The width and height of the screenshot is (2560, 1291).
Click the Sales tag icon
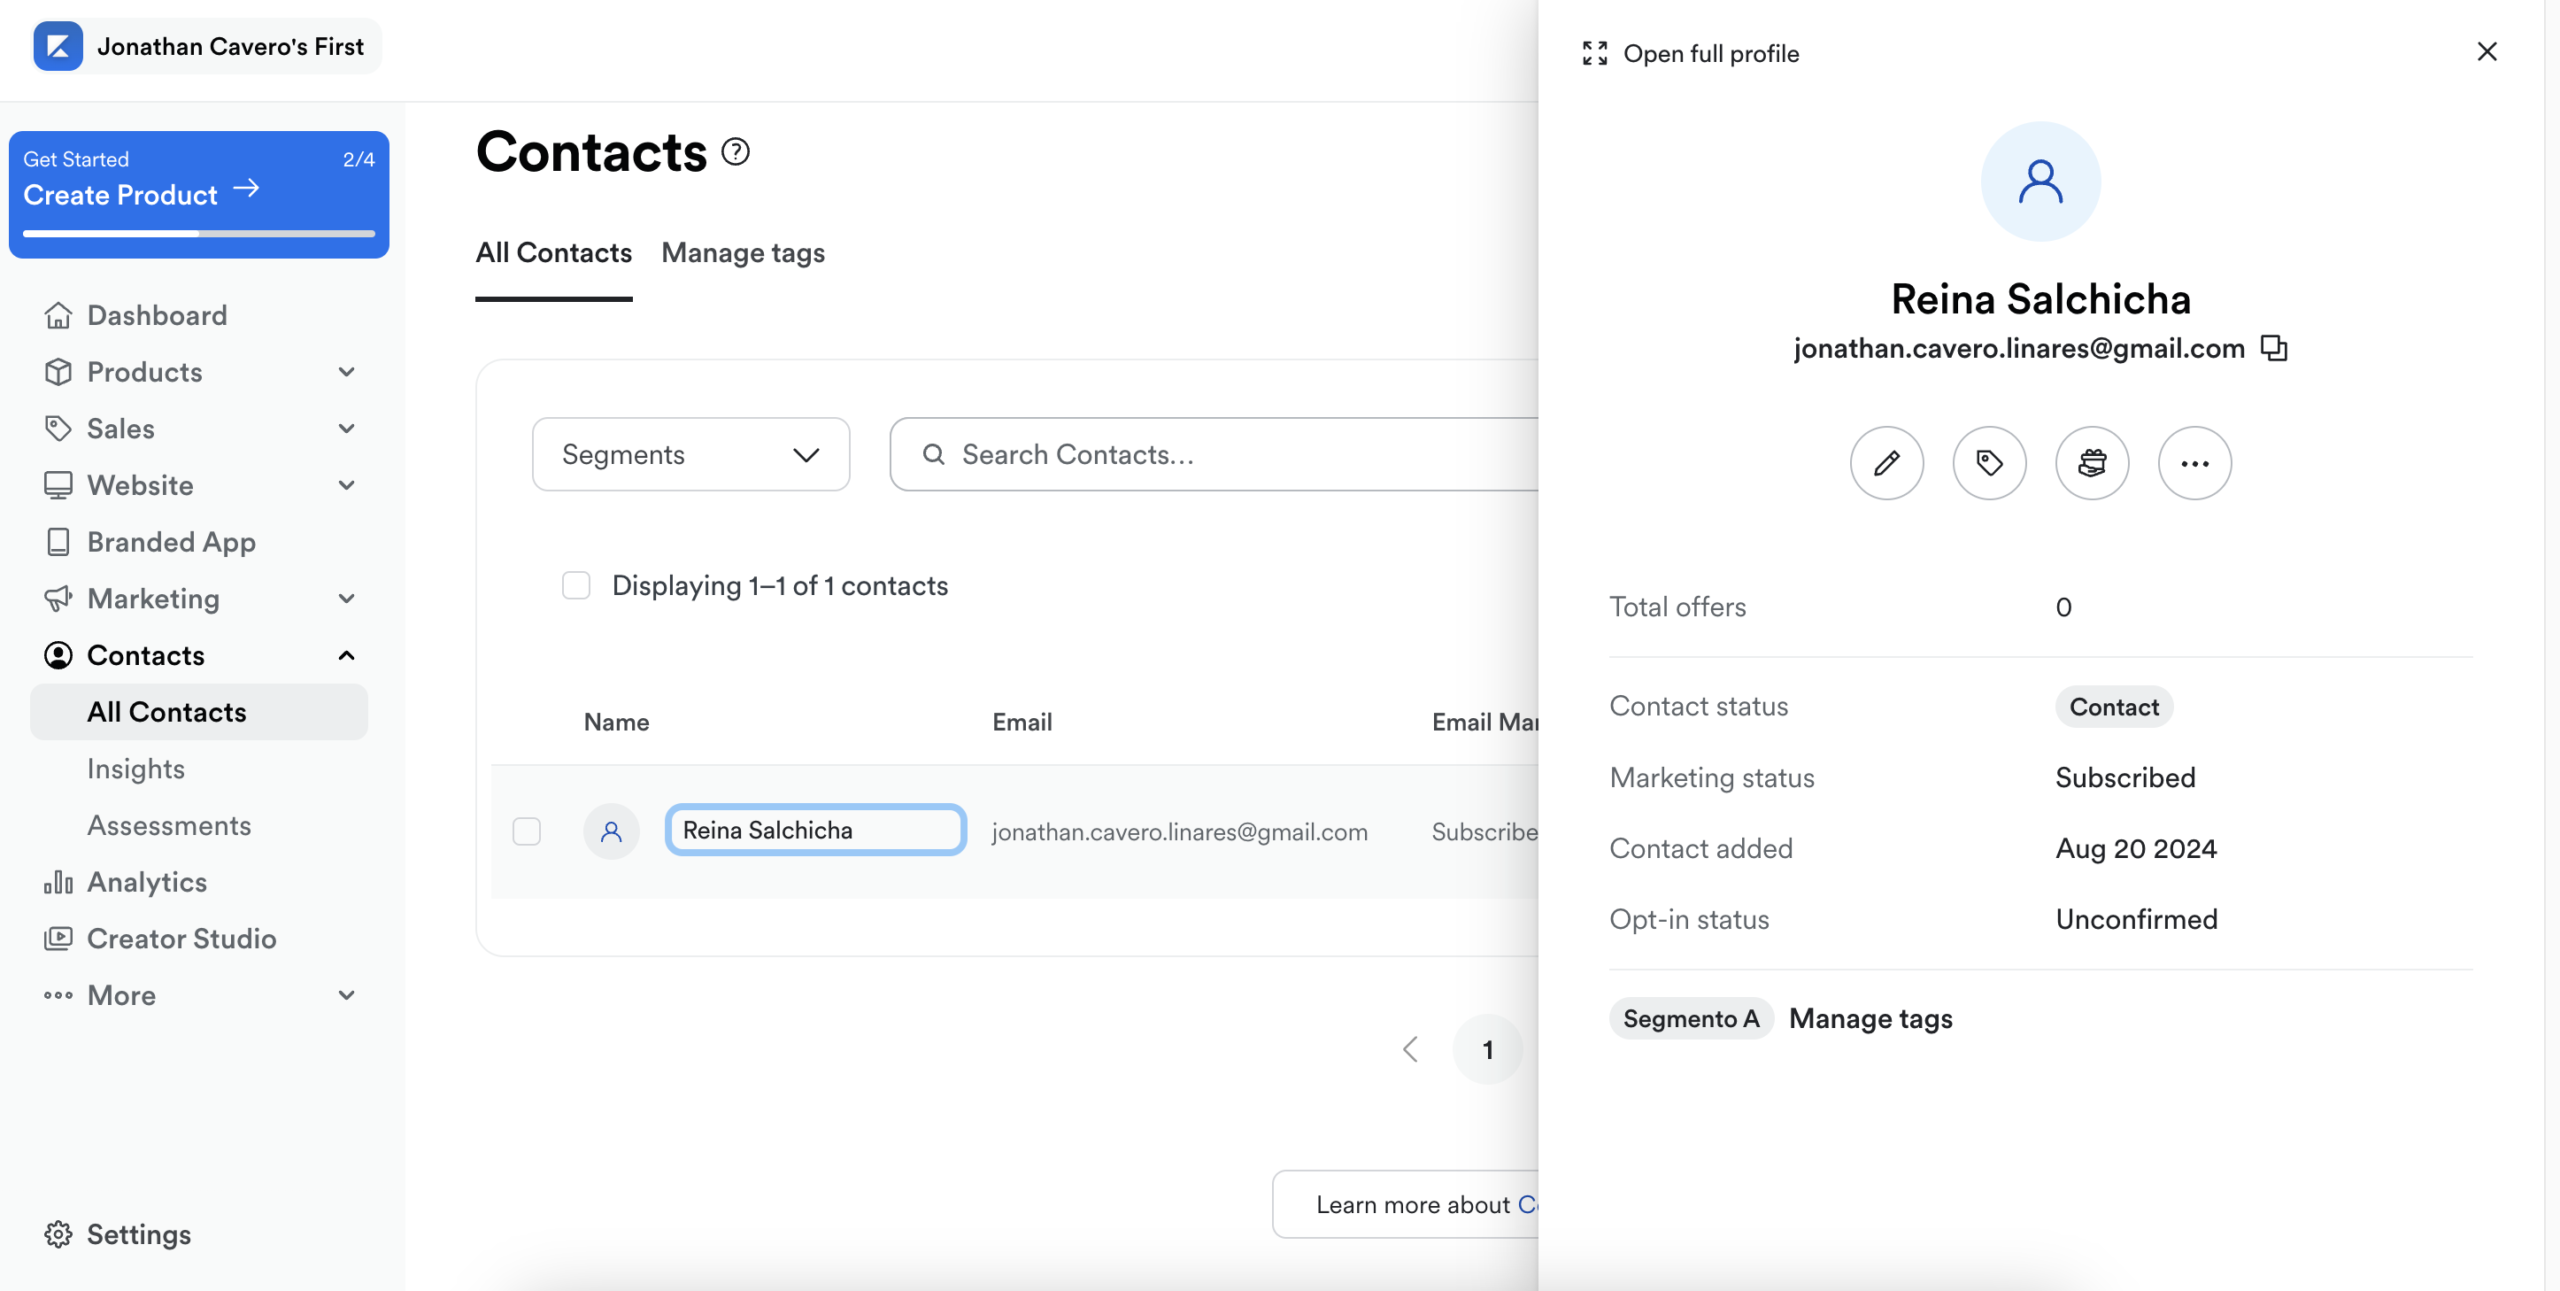(x=58, y=429)
